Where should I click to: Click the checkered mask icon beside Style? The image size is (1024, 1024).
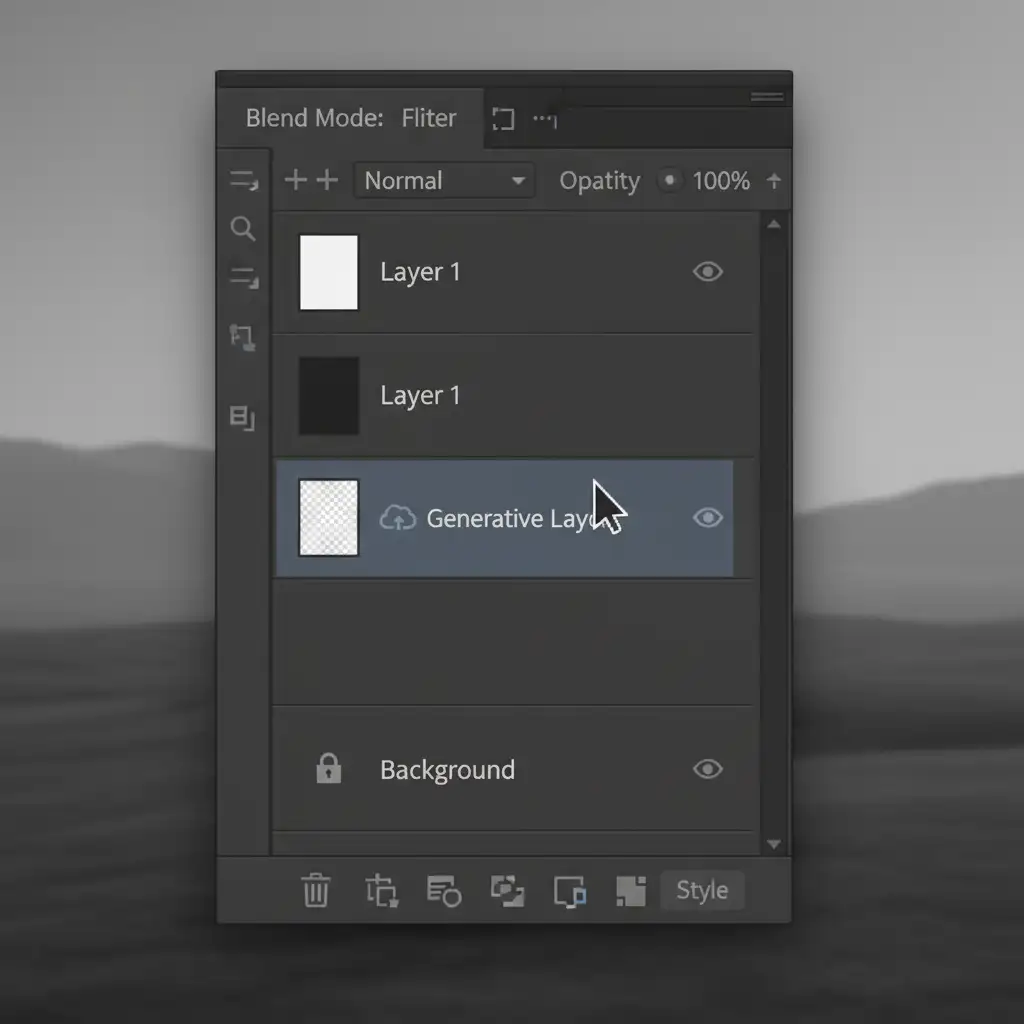631,890
